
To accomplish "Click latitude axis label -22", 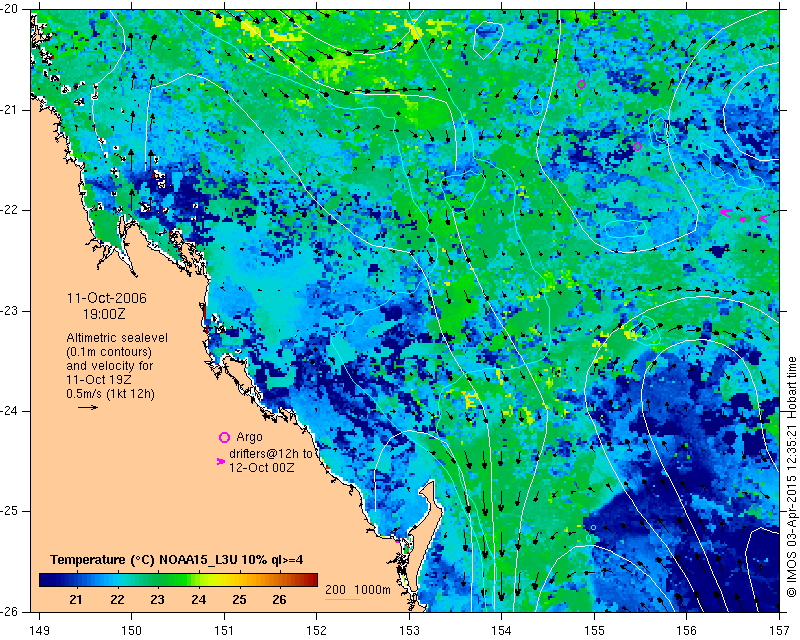I will click(x=10, y=210).
